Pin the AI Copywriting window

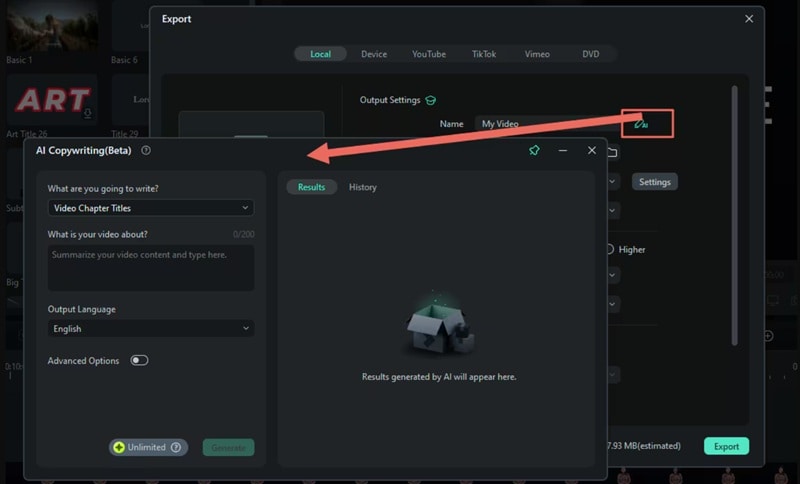[x=534, y=150]
